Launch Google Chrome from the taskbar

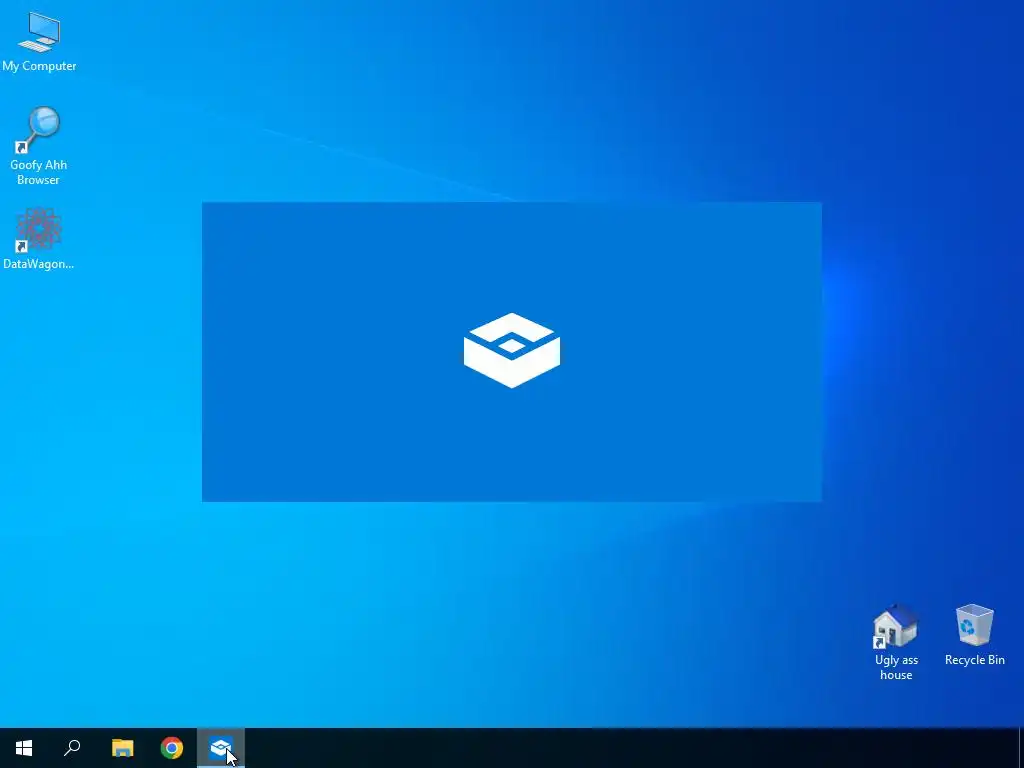pos(172,748)
